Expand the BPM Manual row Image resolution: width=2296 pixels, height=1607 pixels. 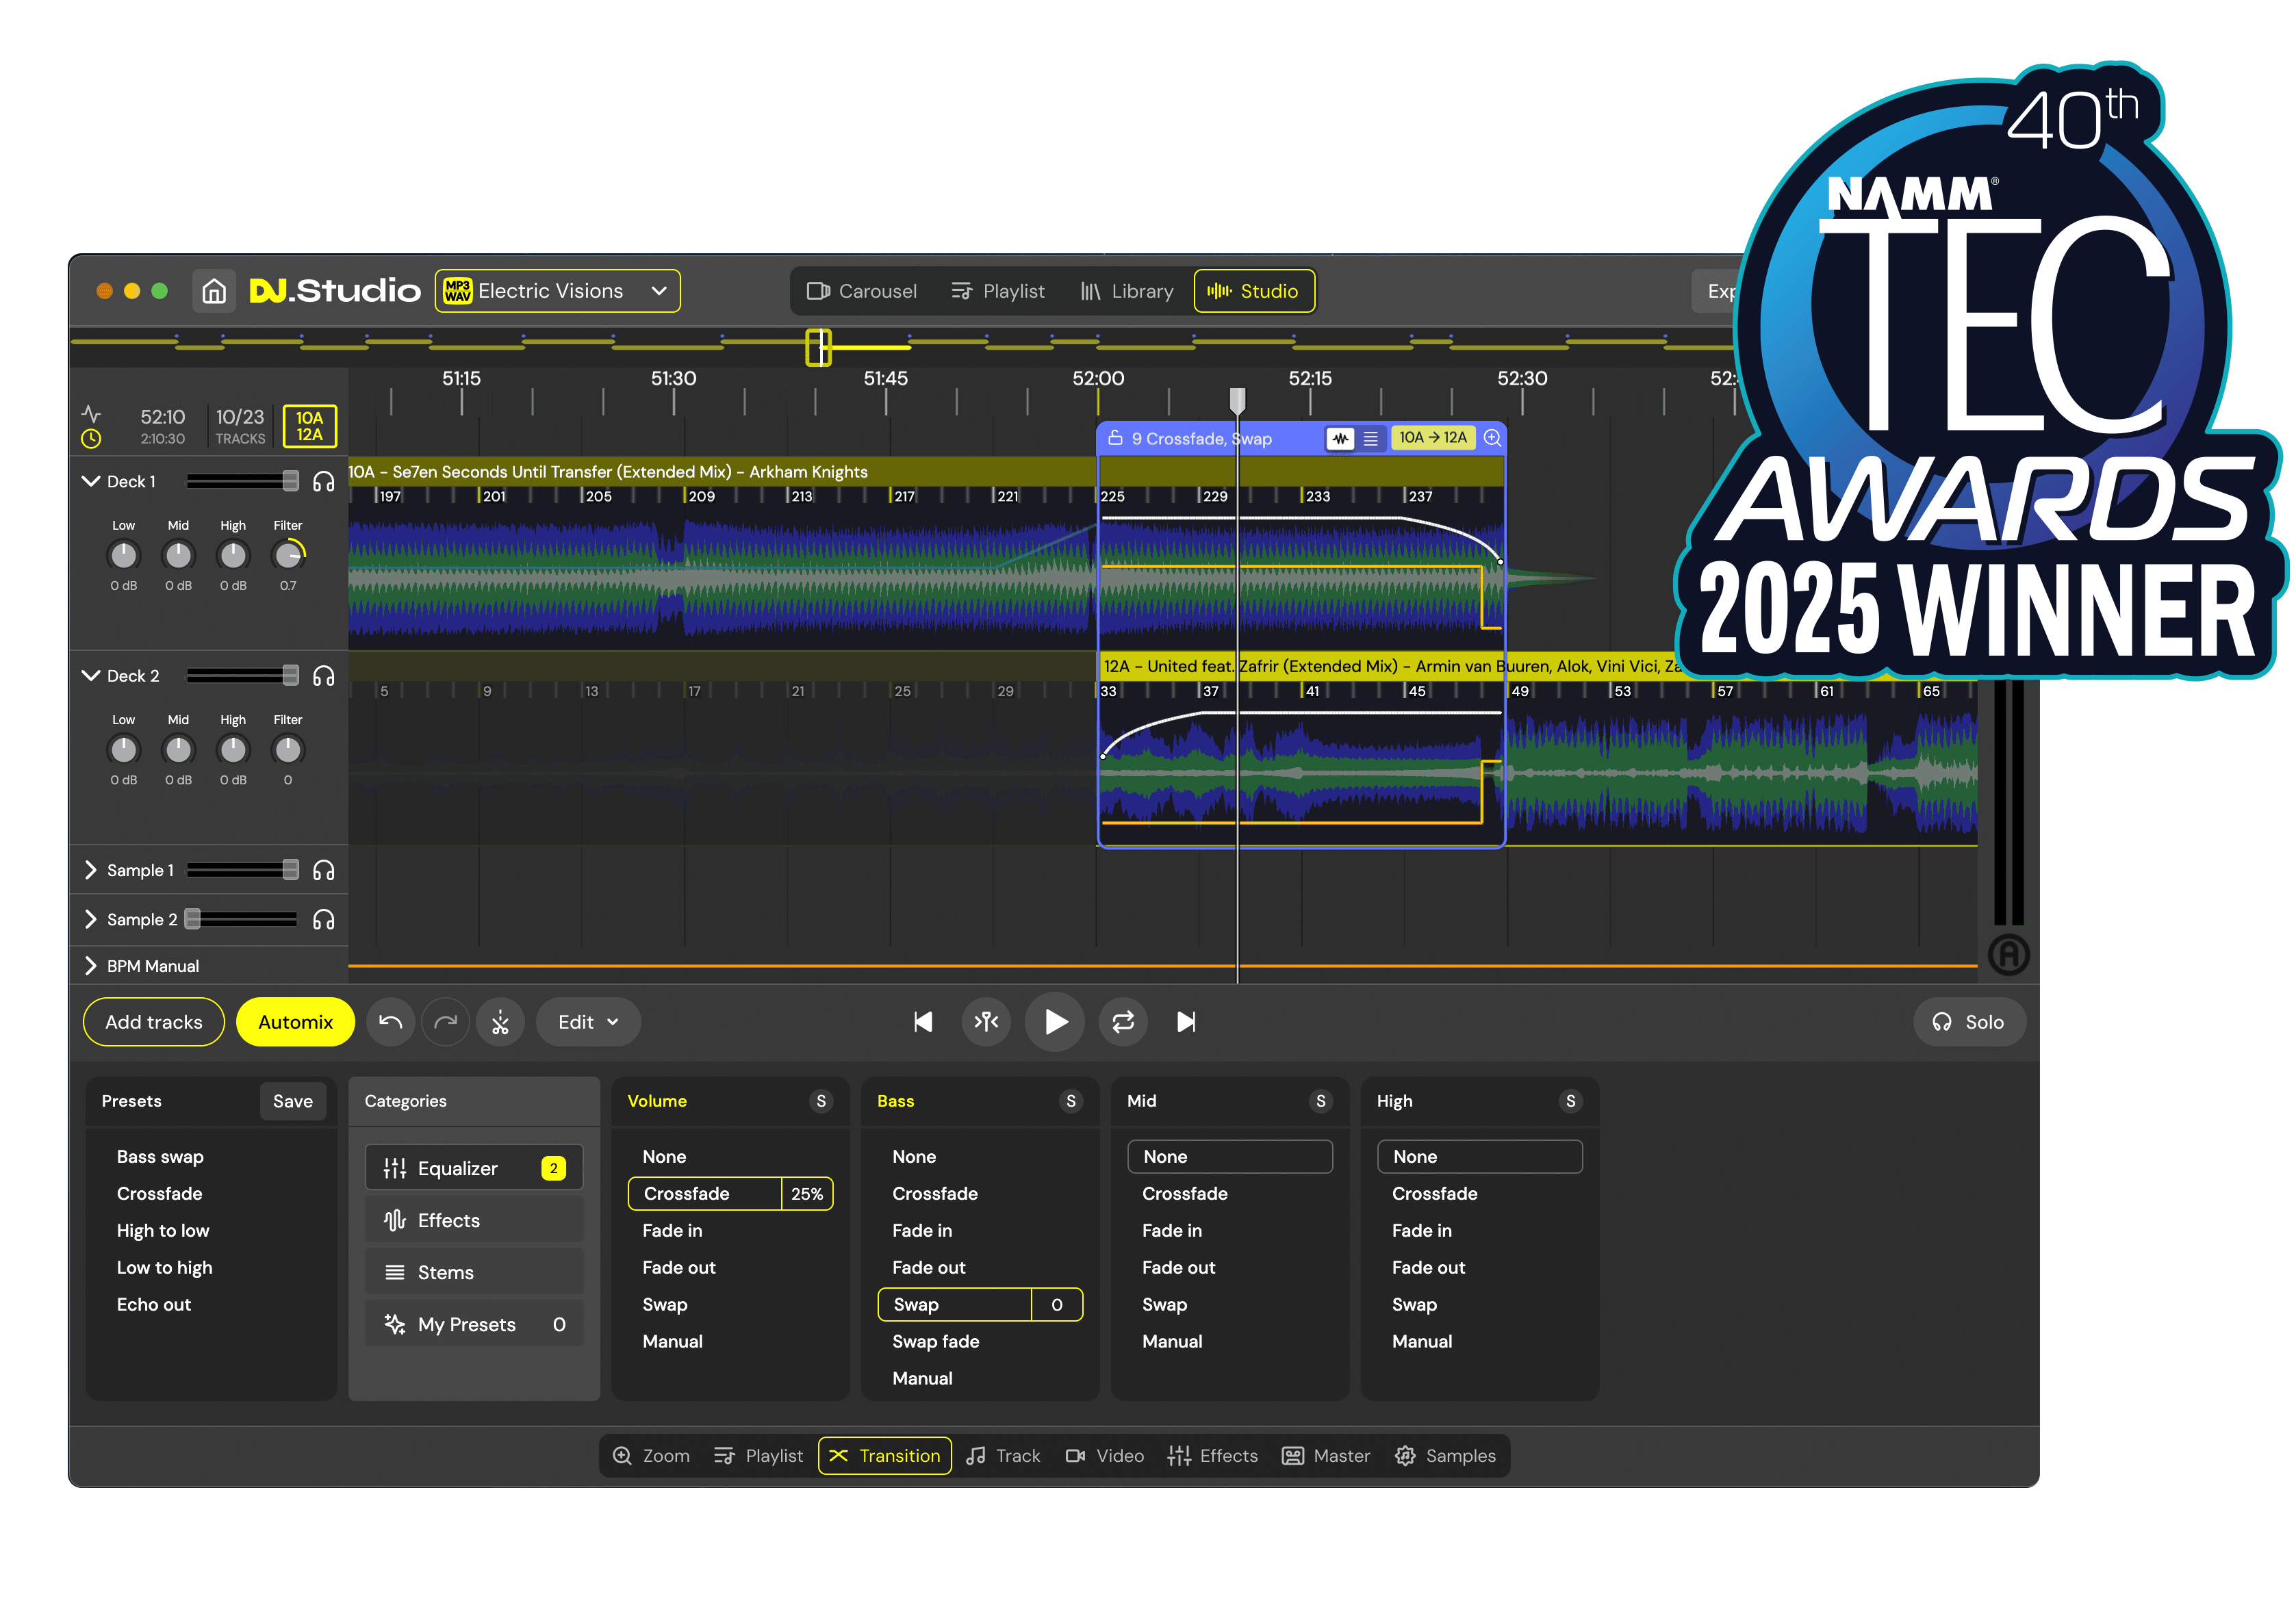click(x=90, y=967)
